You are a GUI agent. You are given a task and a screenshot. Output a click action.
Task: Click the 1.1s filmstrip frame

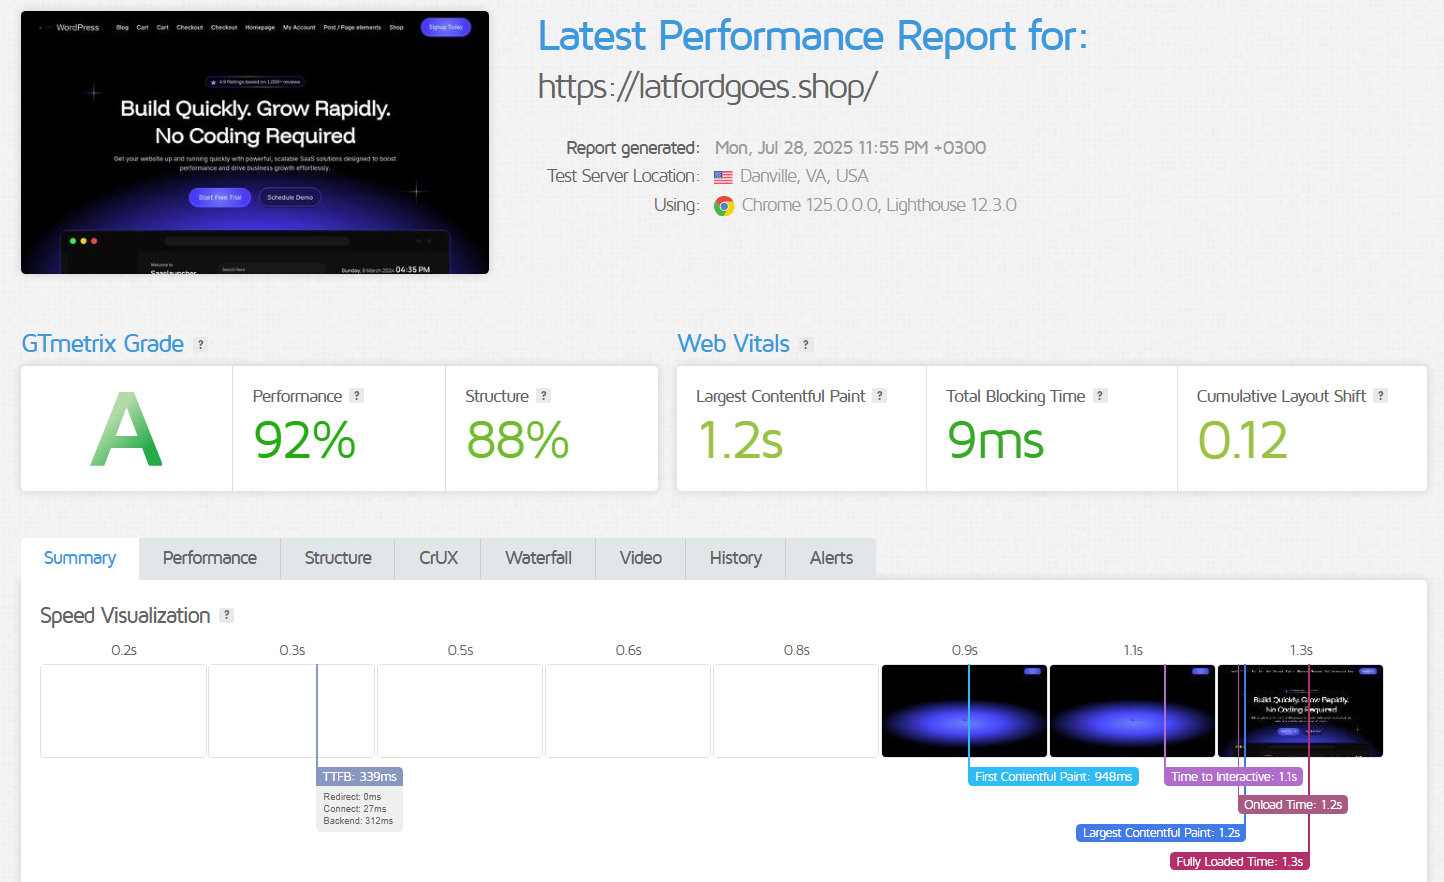click(1132, 711)
